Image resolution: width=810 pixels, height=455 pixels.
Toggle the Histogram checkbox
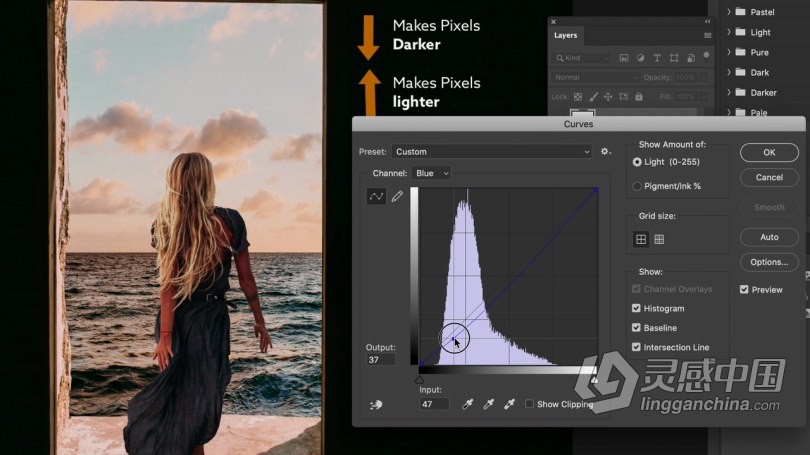point(636,309)
